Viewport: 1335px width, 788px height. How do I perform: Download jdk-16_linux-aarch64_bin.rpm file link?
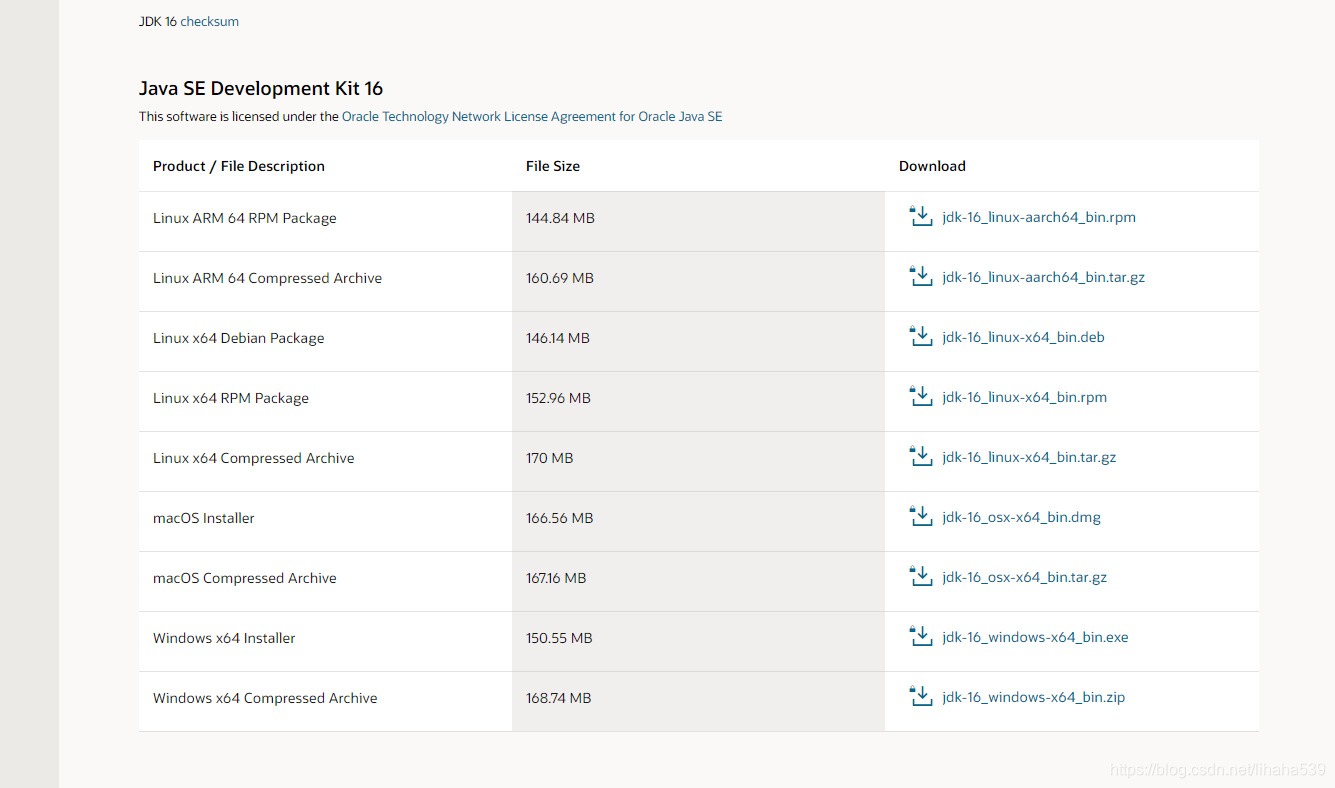click(1039, 217)
